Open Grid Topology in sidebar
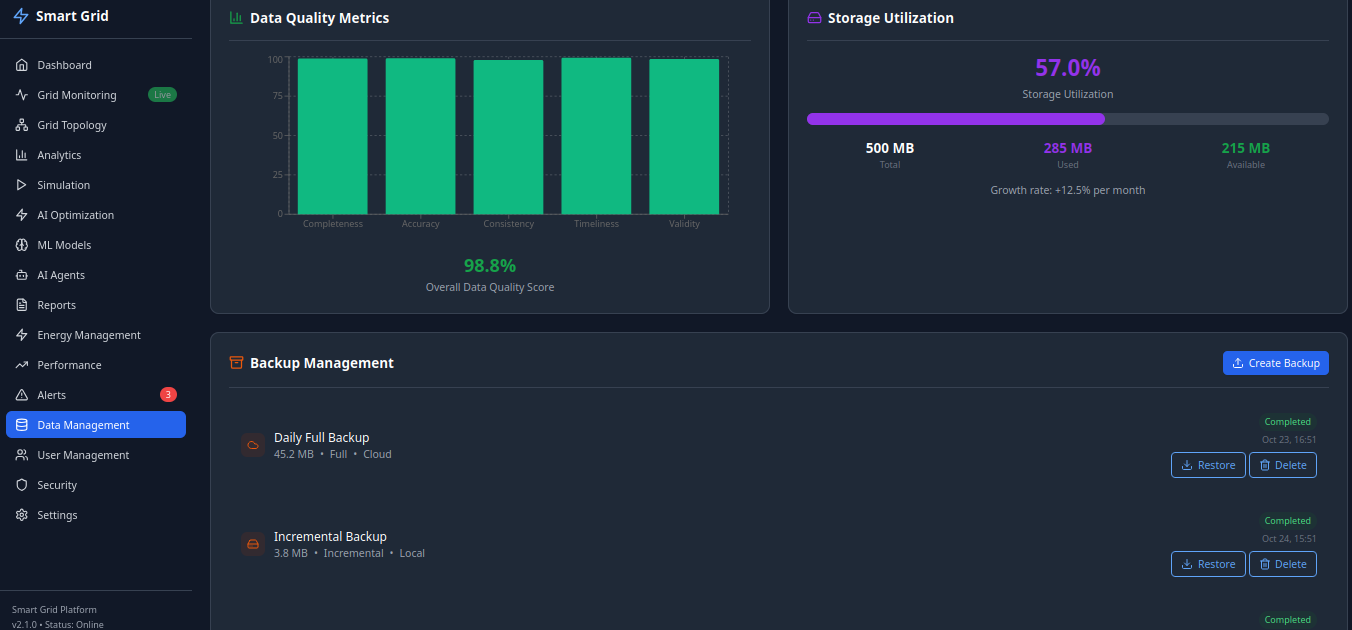This screenshot has height=630, width=1352. pyautogui.click(x=96, y=125)
